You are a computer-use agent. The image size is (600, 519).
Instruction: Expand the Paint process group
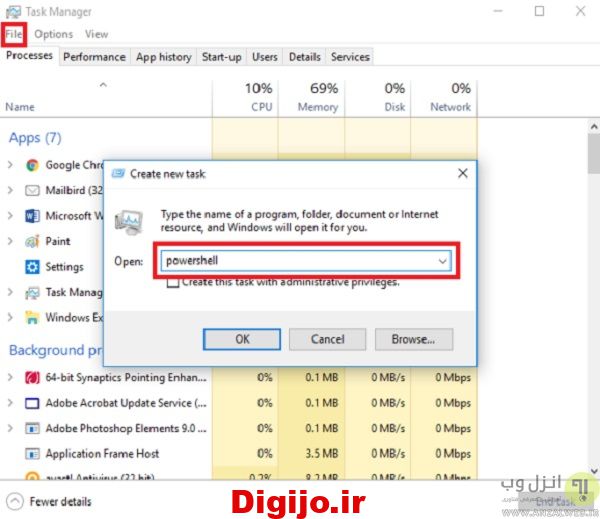tap(10, 241)
